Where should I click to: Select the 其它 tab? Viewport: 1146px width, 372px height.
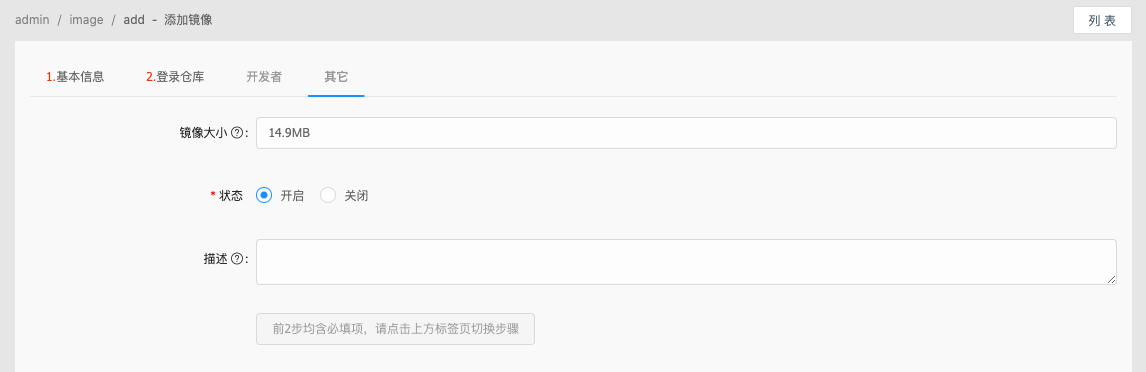point(336,77)
